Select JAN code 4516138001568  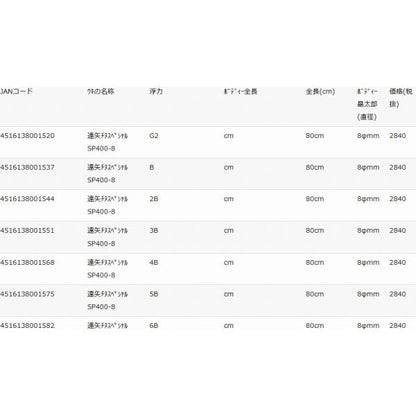27,262
